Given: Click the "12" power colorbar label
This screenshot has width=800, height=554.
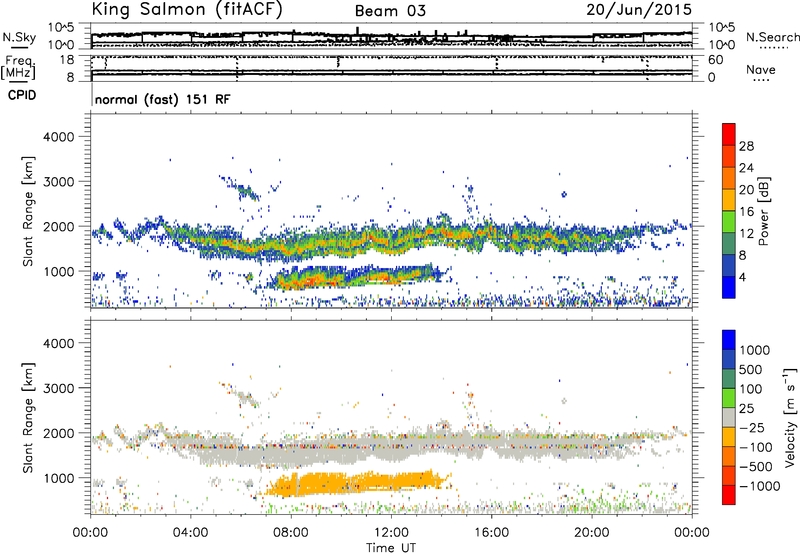Looking at the screenshot, I should pyautogui.click(x=746, y=234).
